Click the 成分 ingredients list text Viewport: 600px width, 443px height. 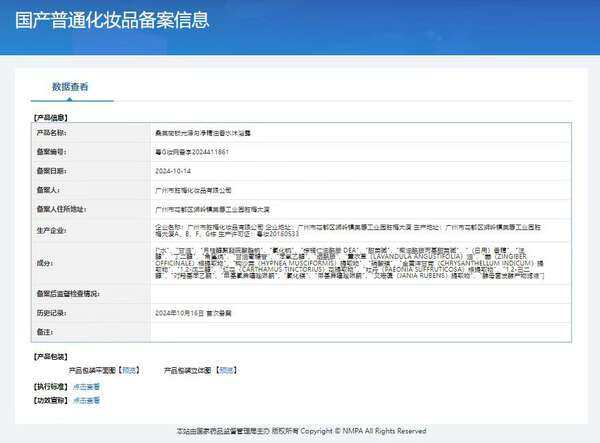(x=349, y=263)
